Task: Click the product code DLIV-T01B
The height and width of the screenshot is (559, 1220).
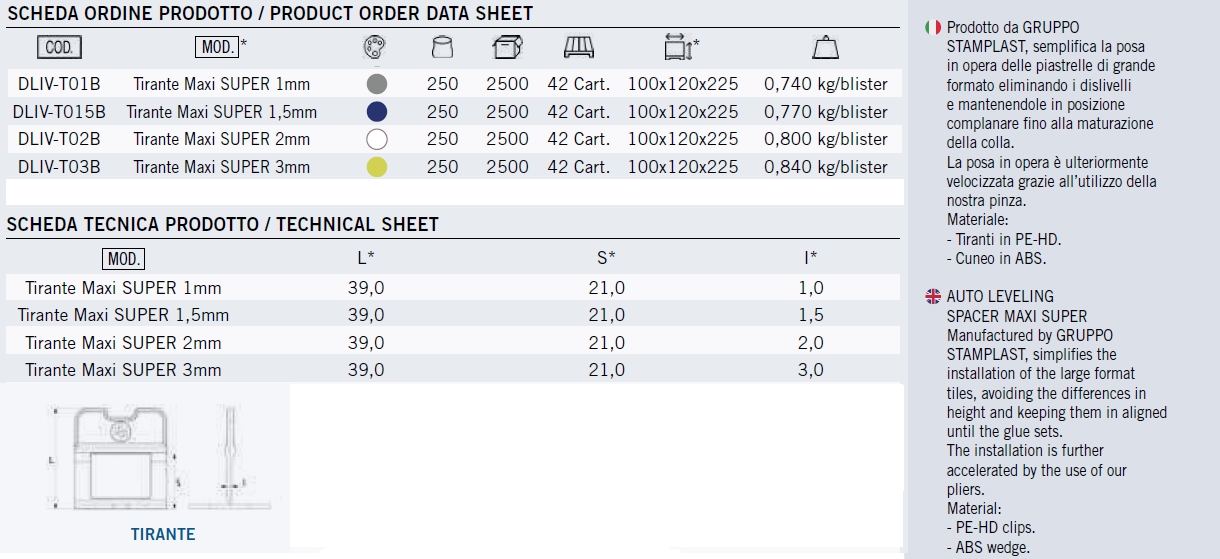Action: [59, 84]
